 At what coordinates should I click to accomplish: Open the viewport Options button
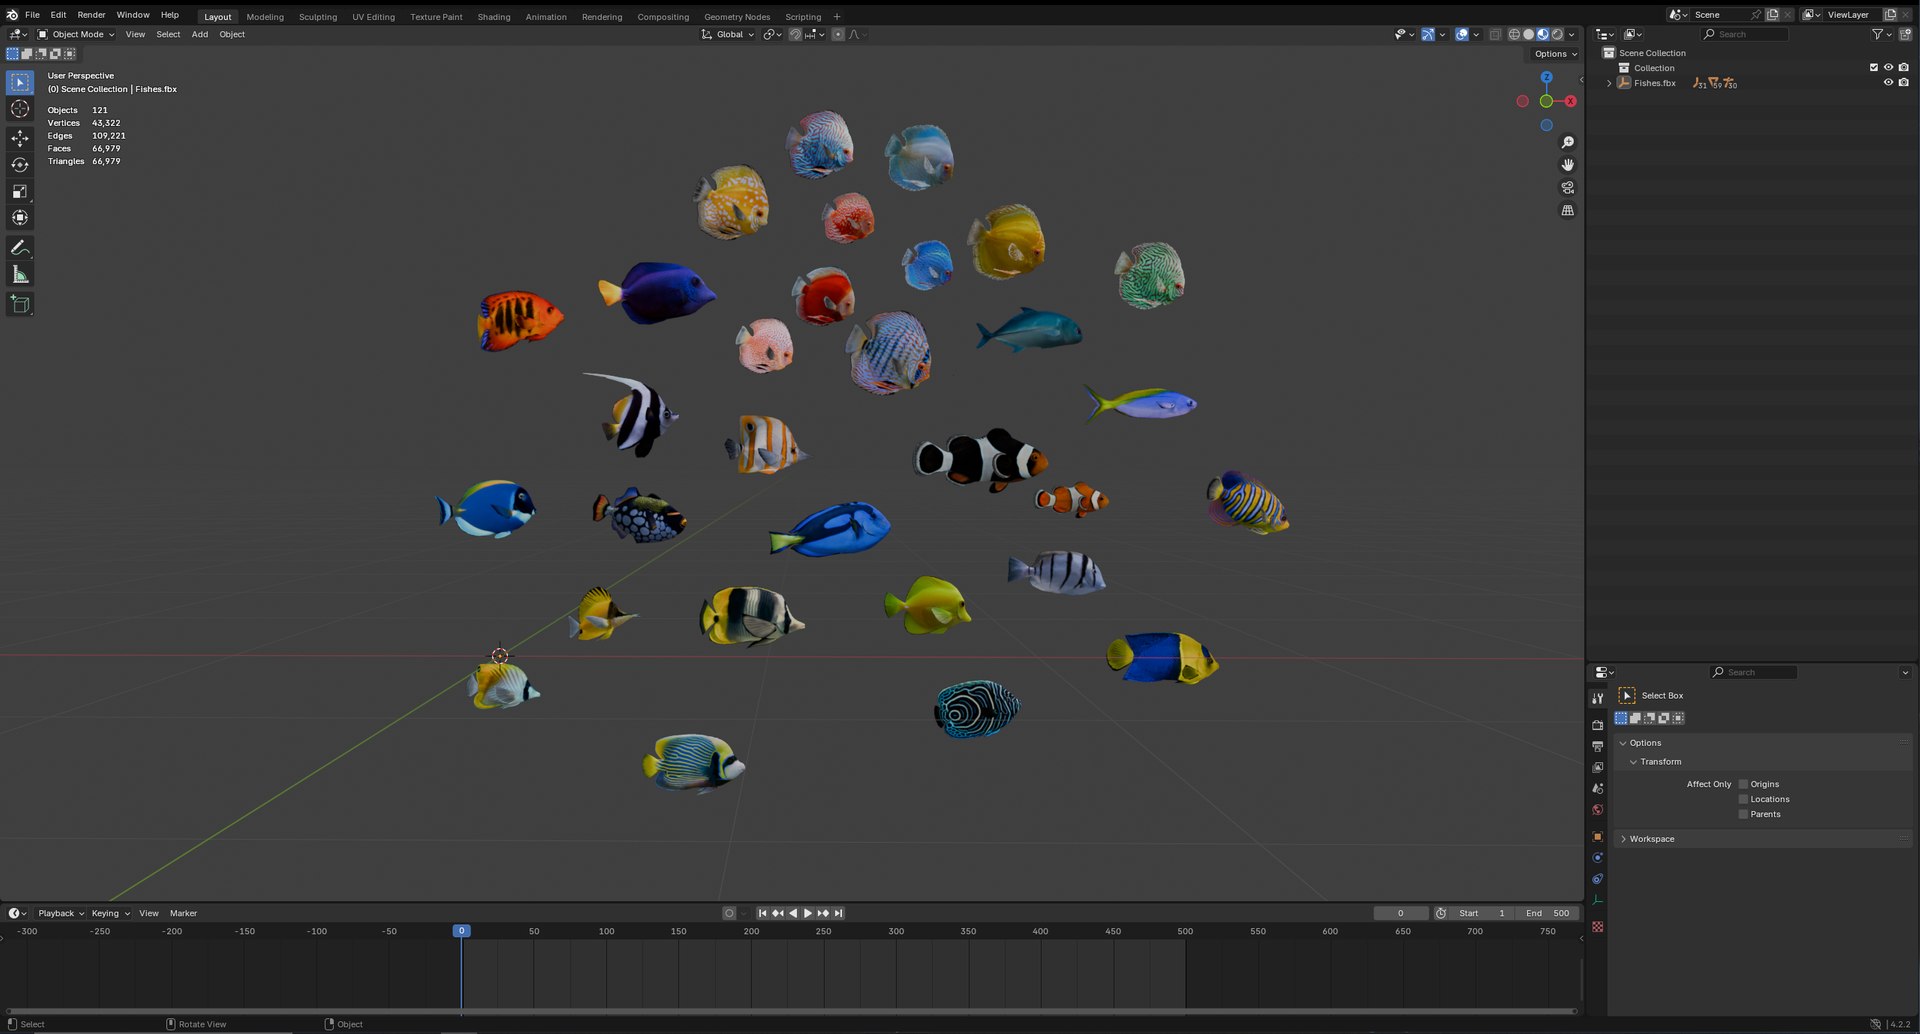coord(1554,54)
